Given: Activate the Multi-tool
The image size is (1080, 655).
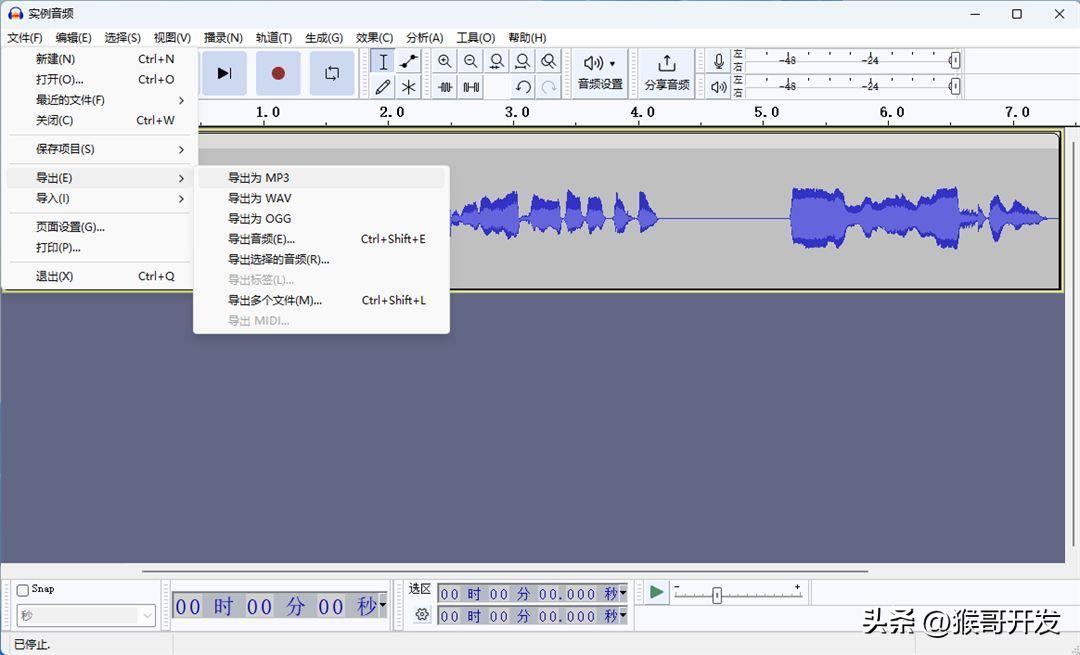Looking at the screenshot, I should (x=408, y=87).
